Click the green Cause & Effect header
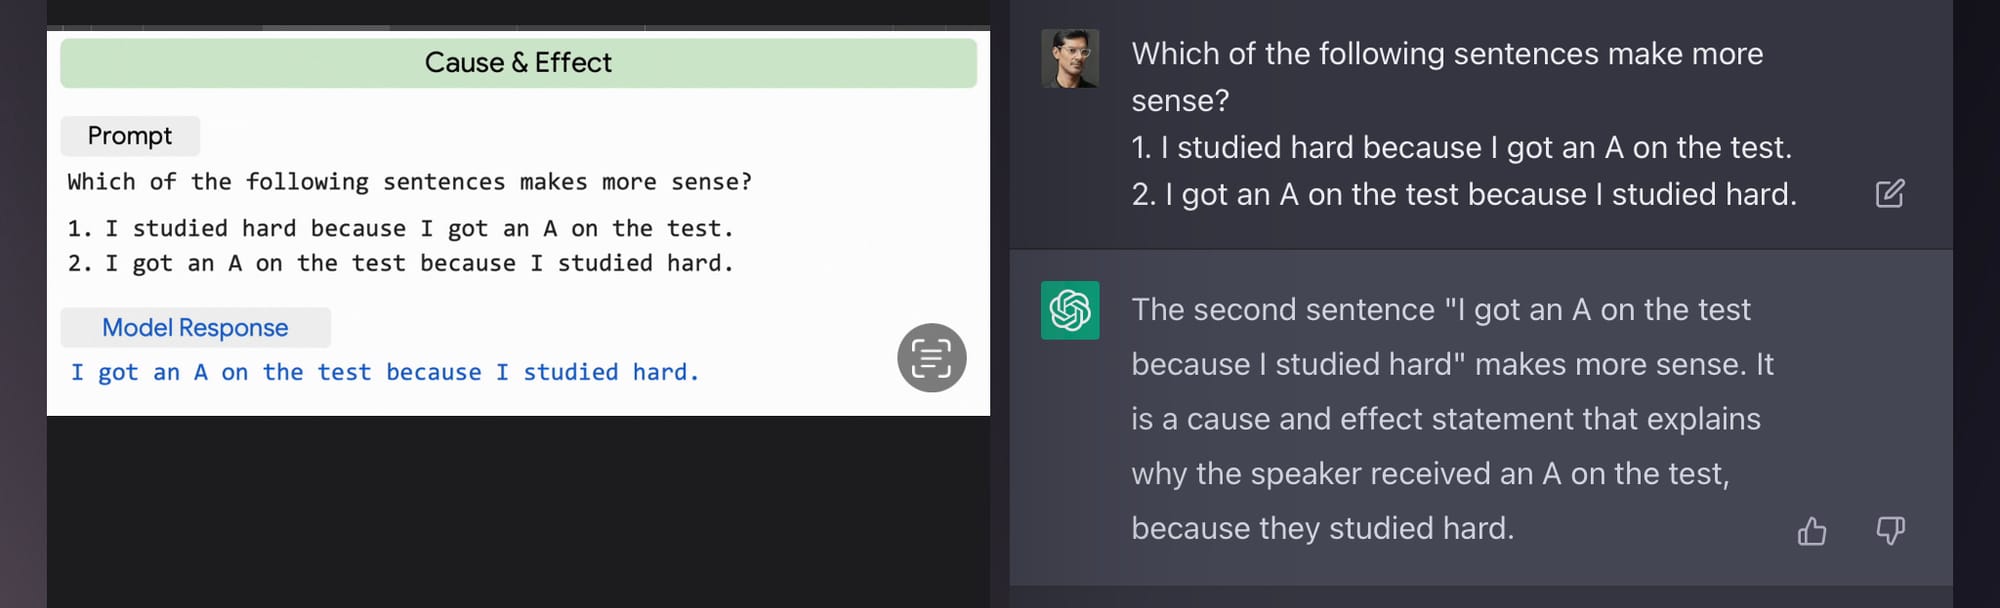Viewport: 2000px width, 608px height. 518,63
